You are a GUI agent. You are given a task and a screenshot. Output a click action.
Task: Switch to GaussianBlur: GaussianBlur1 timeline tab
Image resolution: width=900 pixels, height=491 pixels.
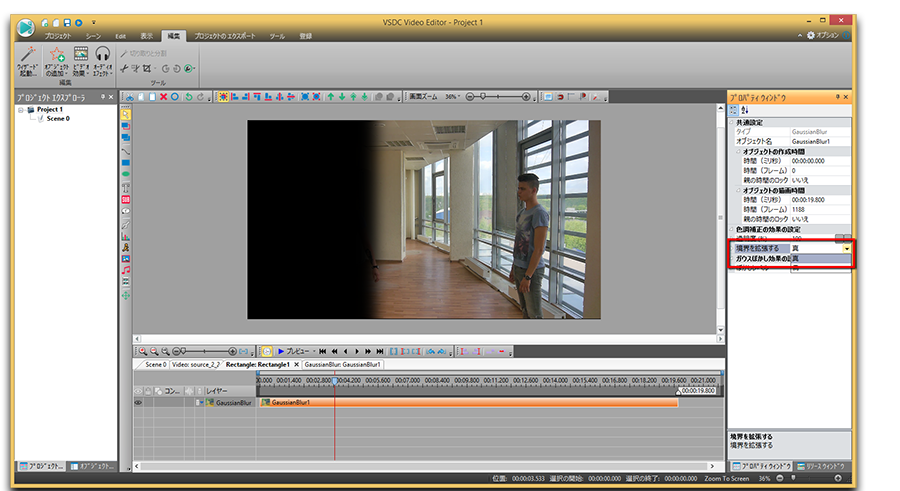343,365
